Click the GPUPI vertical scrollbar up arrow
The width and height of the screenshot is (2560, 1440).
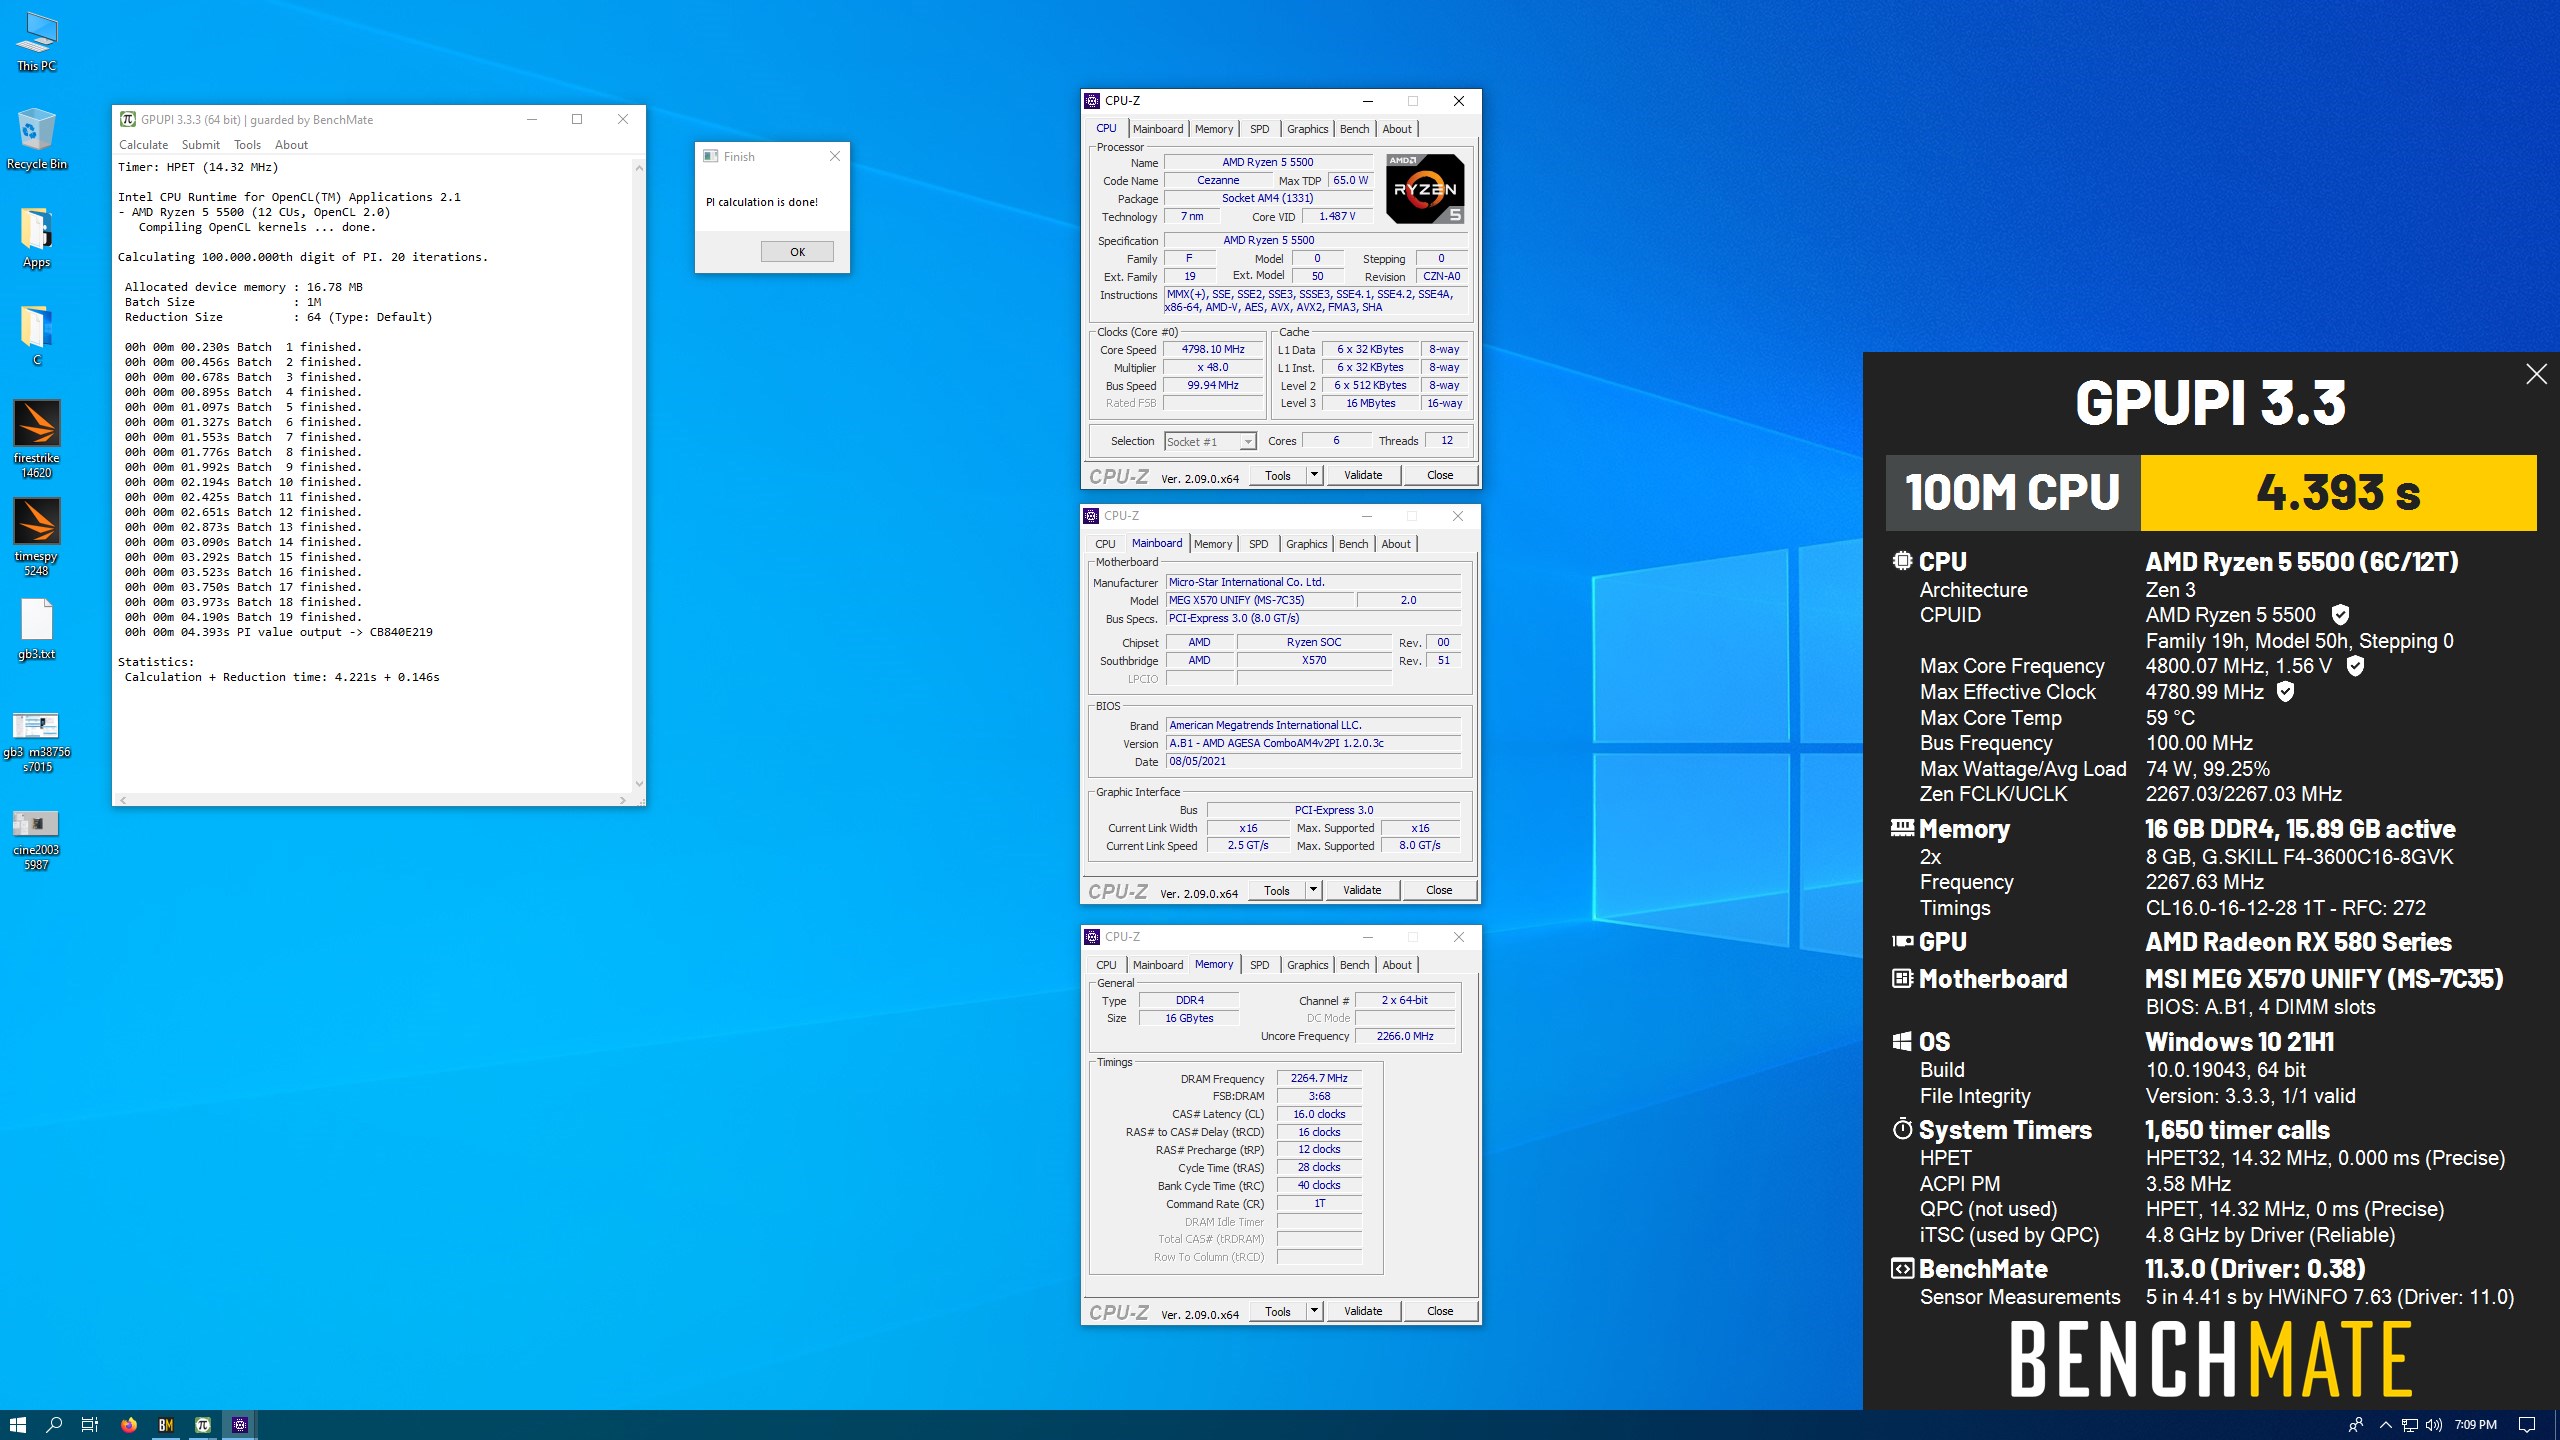click(639, 167)
